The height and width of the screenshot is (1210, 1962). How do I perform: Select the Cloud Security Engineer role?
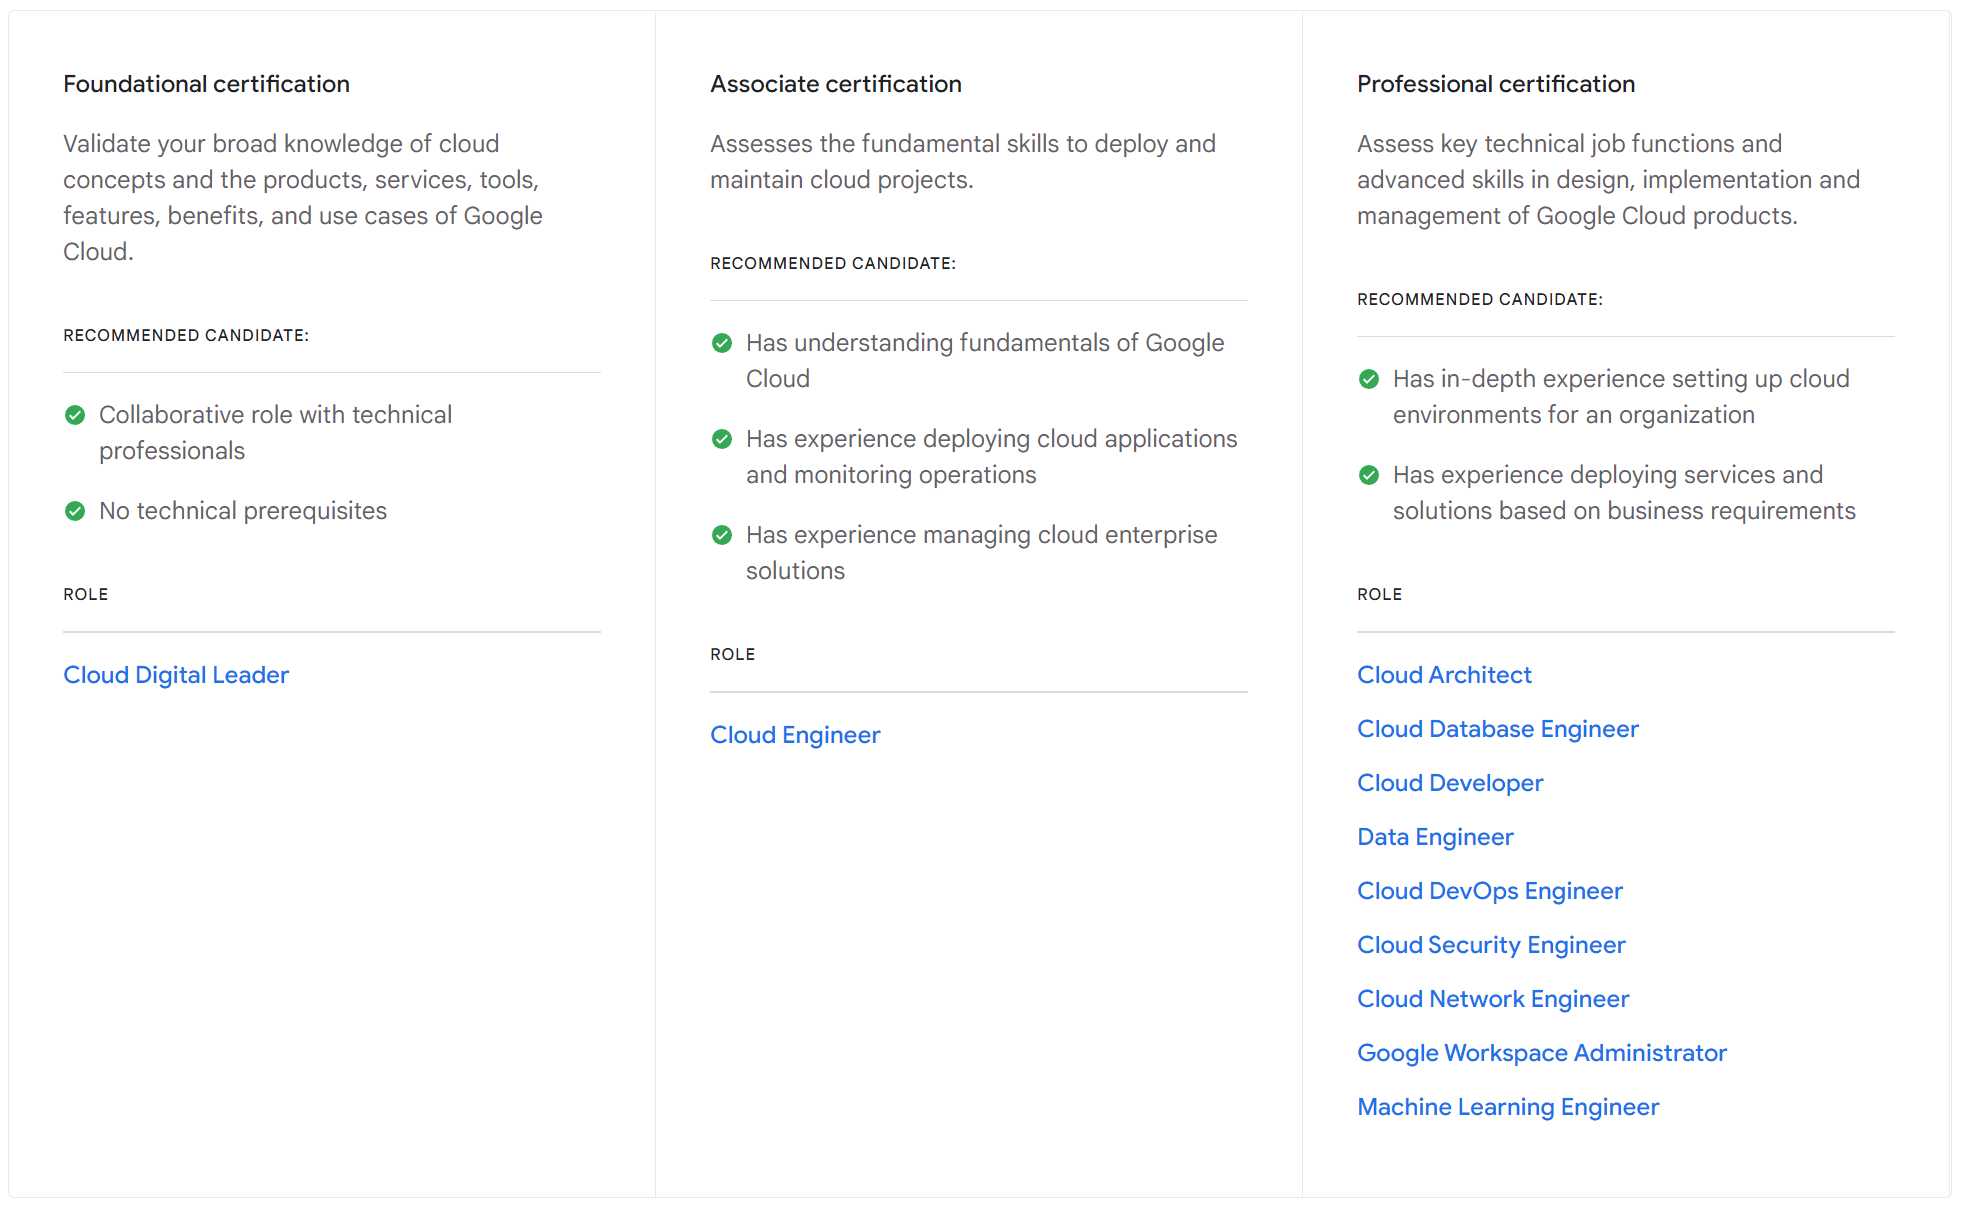1491,945
